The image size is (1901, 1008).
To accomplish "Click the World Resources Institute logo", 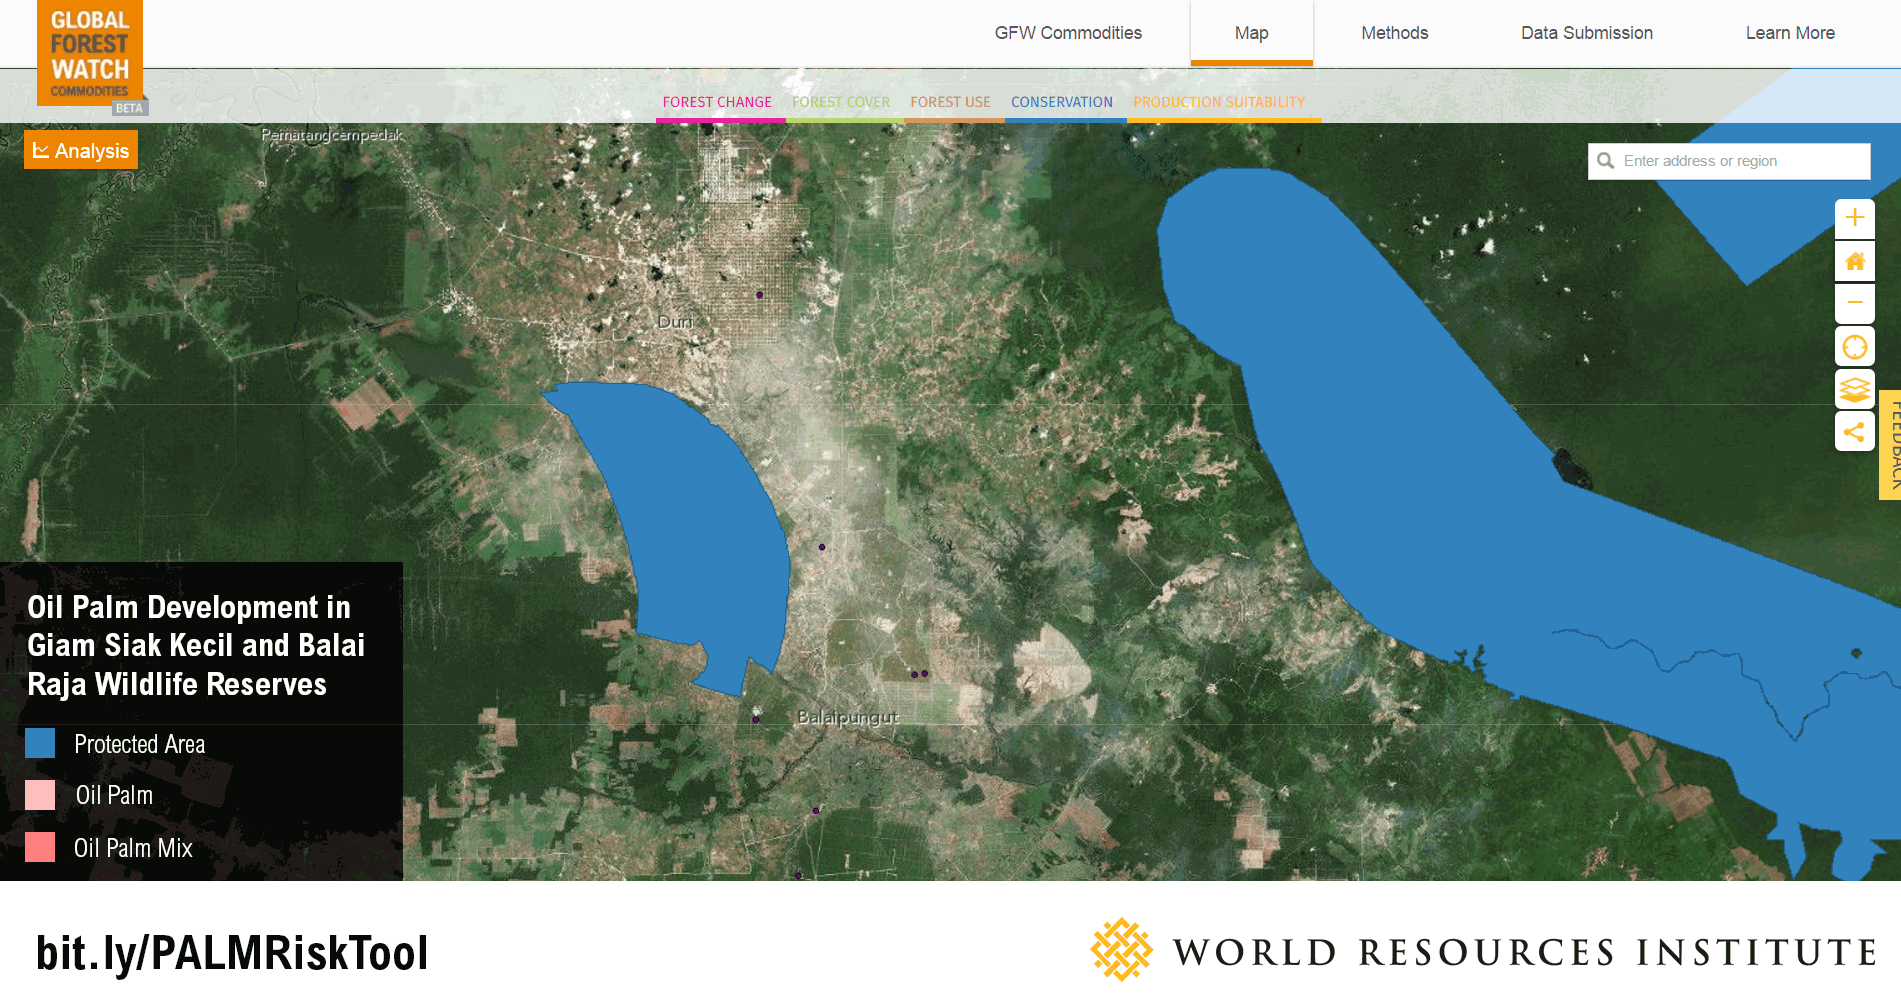I will (x=1484, y=951).
